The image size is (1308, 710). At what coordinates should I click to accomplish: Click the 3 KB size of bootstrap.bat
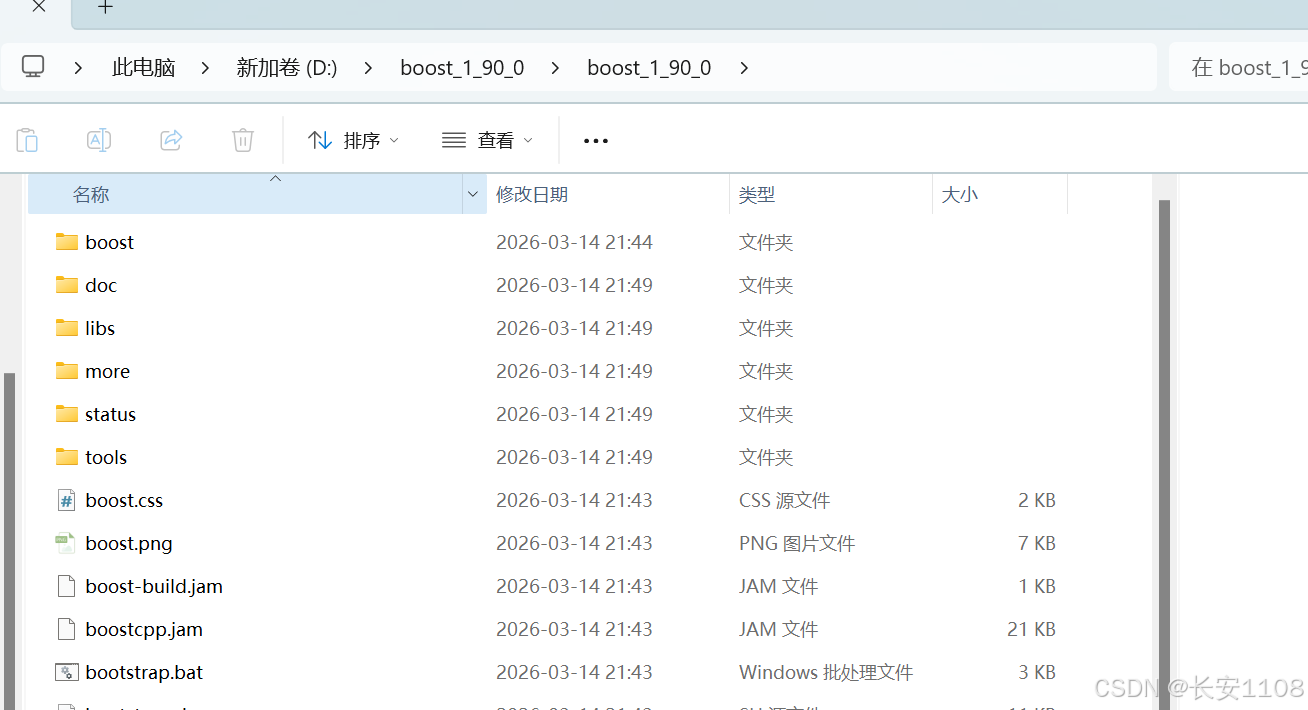(x=1037, y=672)
